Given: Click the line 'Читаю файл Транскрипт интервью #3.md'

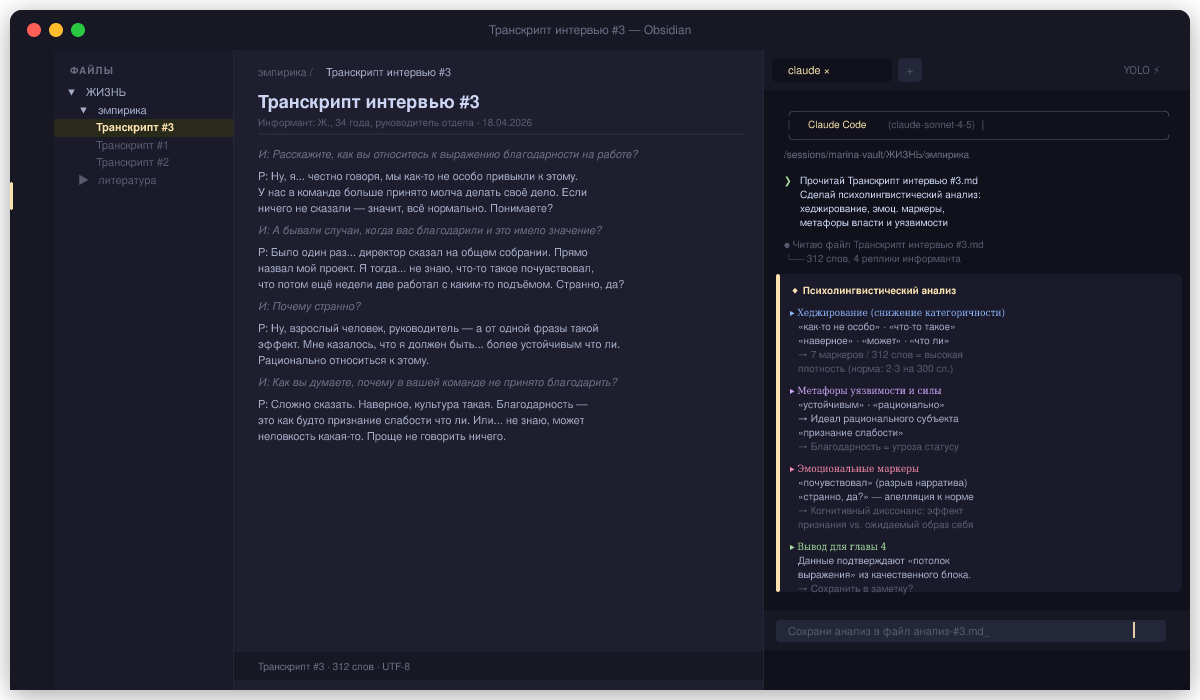Looking at the screenshot, I should click(x=884, y=244).
